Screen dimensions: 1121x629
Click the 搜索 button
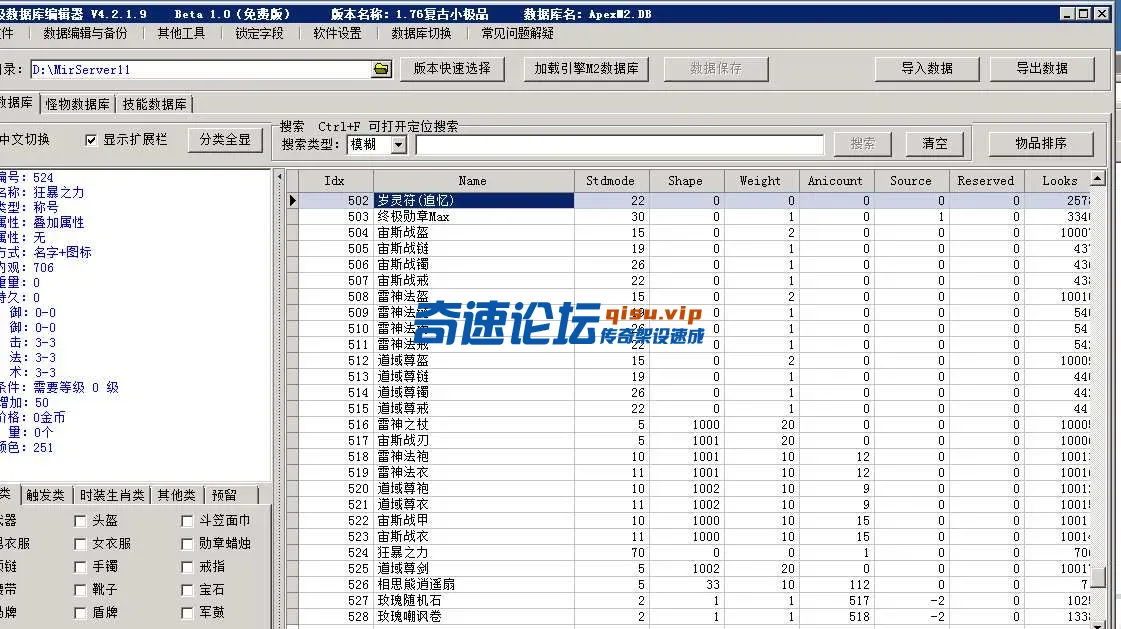(x=862, y=144)
